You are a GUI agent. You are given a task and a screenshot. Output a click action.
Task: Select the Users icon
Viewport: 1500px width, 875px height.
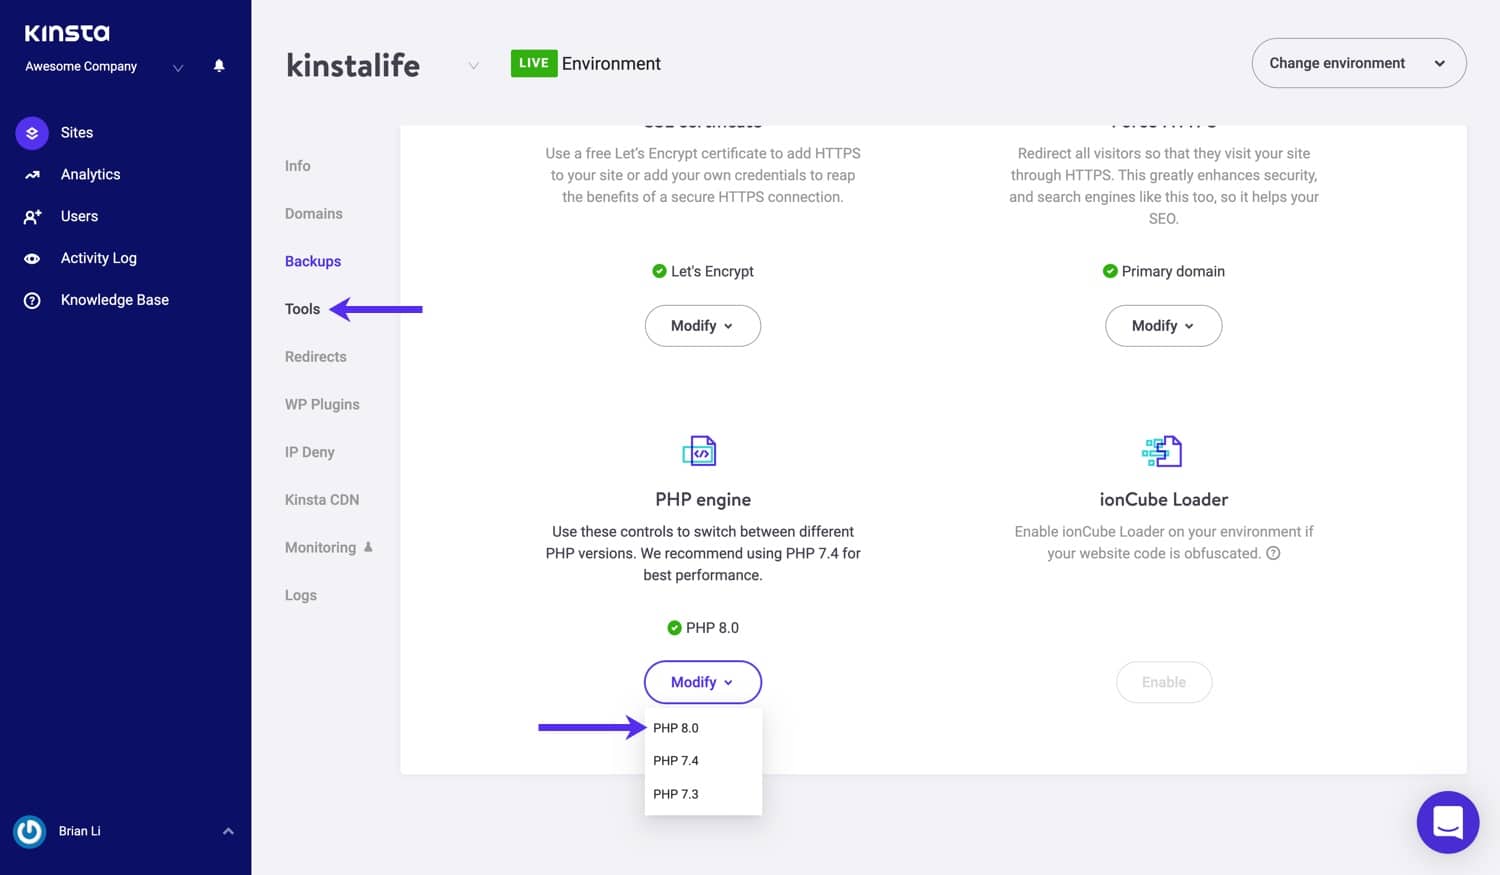(31, 216)
